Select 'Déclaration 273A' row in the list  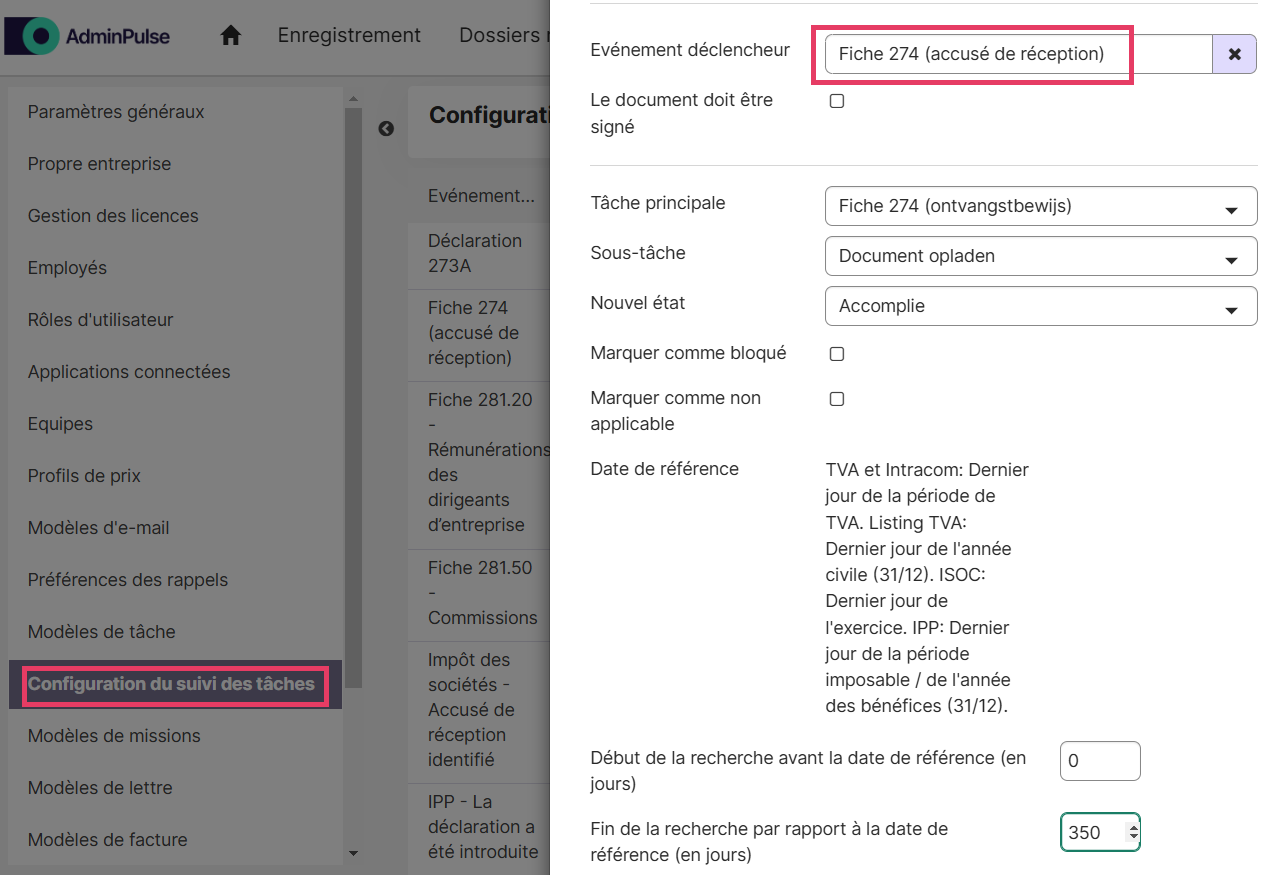coord(475,253)
